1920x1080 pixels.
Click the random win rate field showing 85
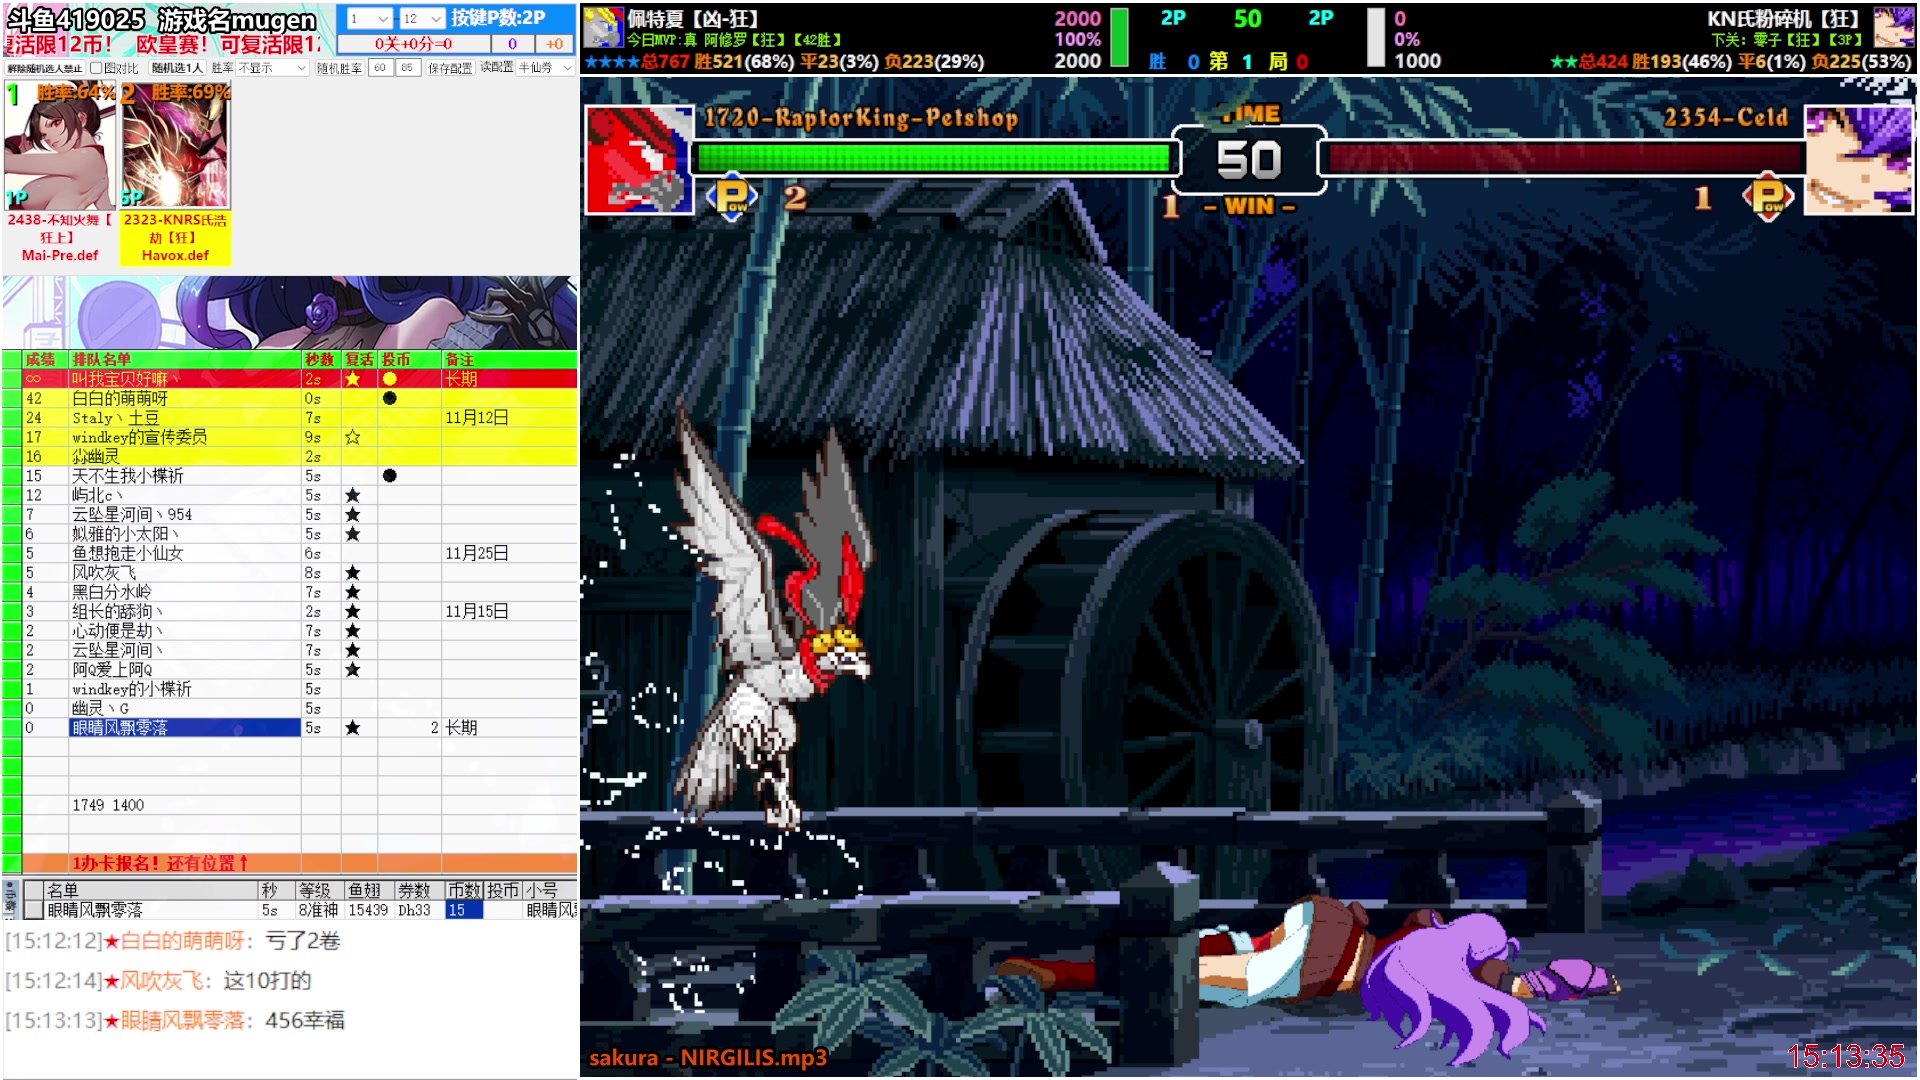coord(406,68)
